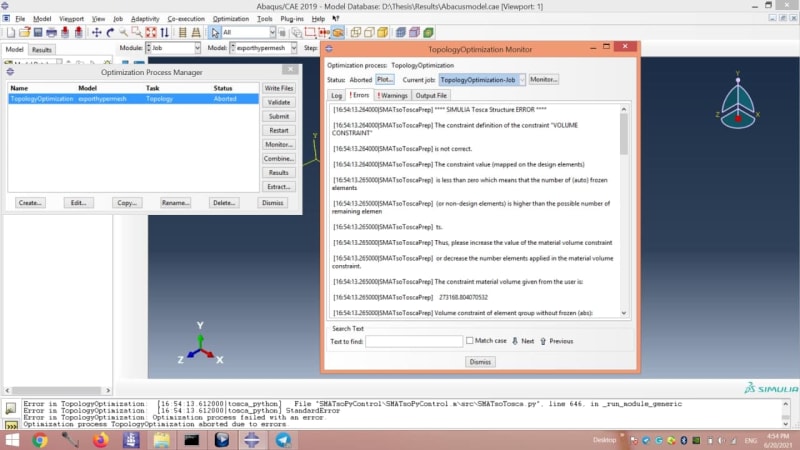
Task: Click the errors list vertical scrollbar thumb
Action: tap(623, 134)
